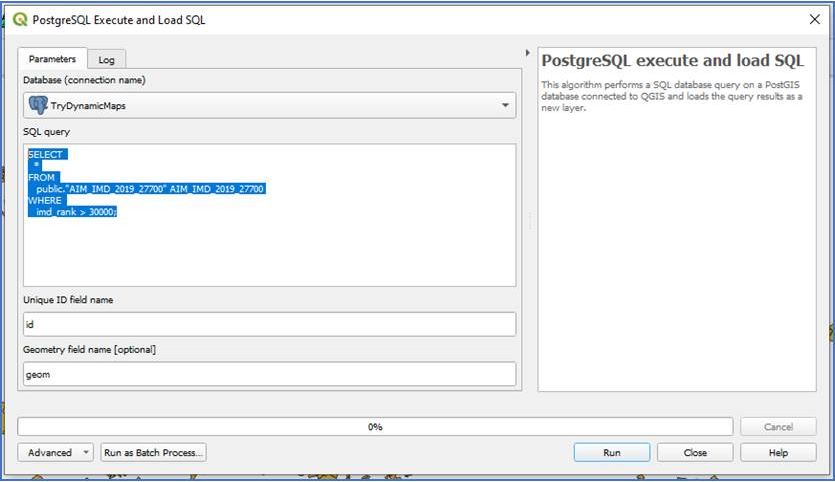
Task: Click the imd_rank > 30000; line
Action: point(76,212)
